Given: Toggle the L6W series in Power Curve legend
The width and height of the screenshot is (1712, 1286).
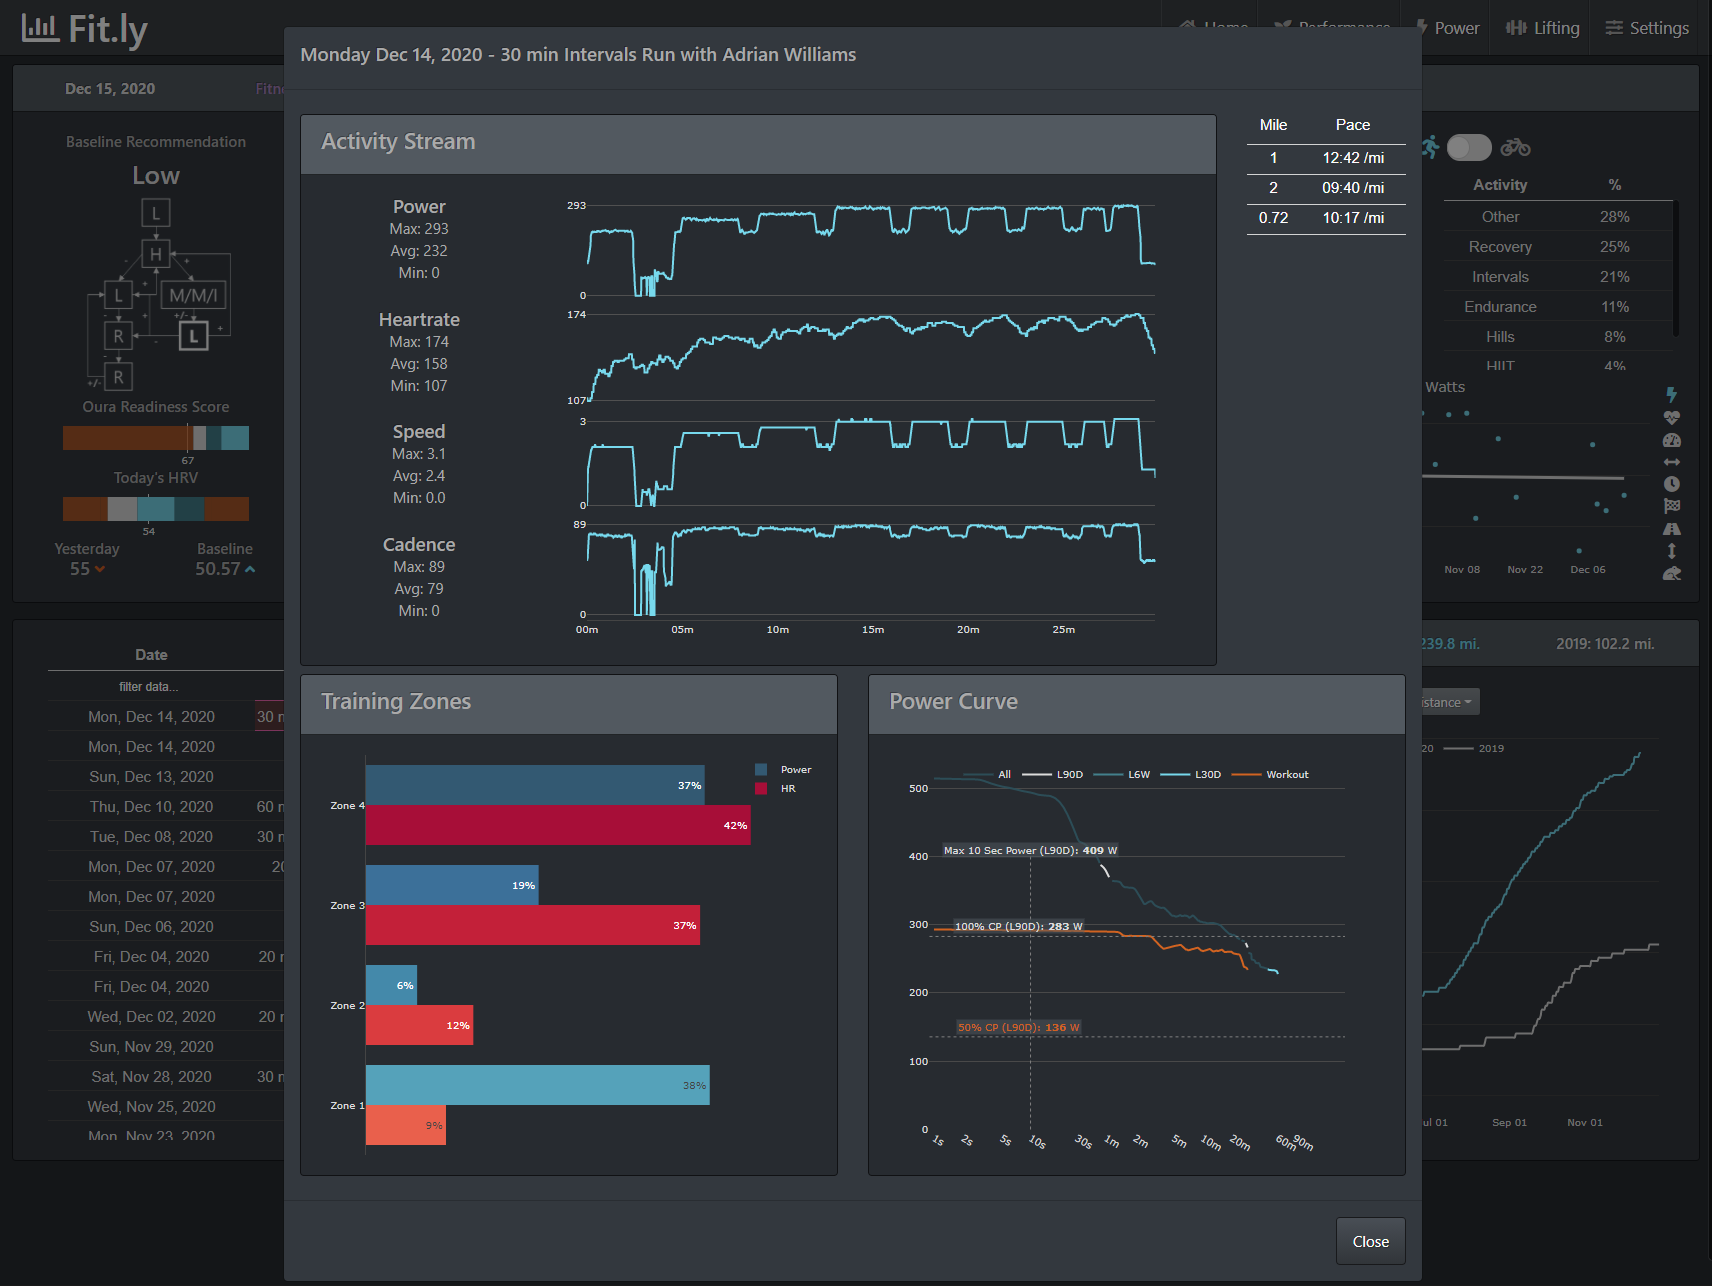Looking at the screenshot, I should coord(1122,775).
